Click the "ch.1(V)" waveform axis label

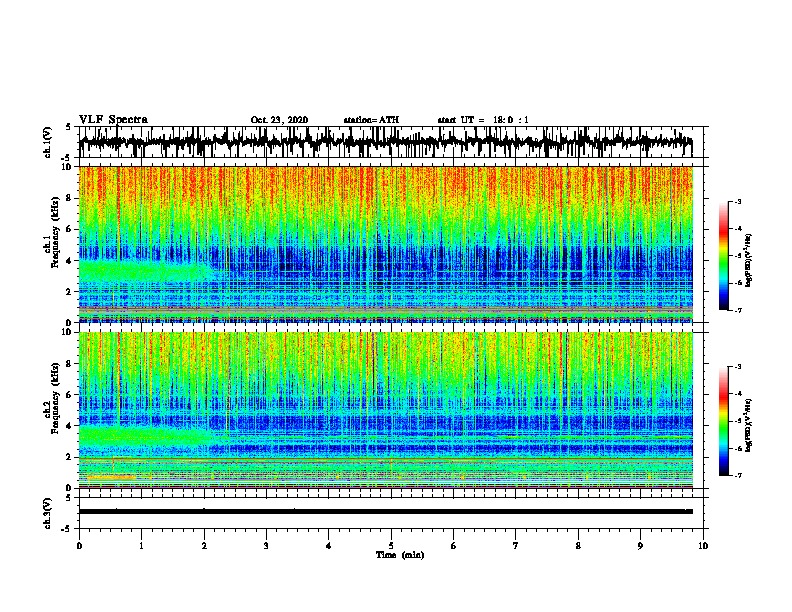(x=48, y=142)
